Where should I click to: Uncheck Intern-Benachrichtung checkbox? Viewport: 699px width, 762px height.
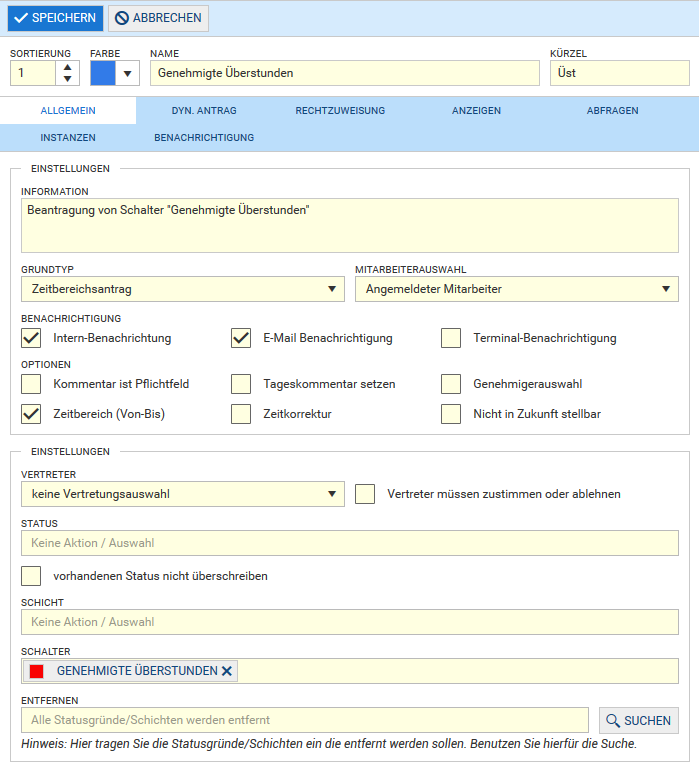coord(31,338)
